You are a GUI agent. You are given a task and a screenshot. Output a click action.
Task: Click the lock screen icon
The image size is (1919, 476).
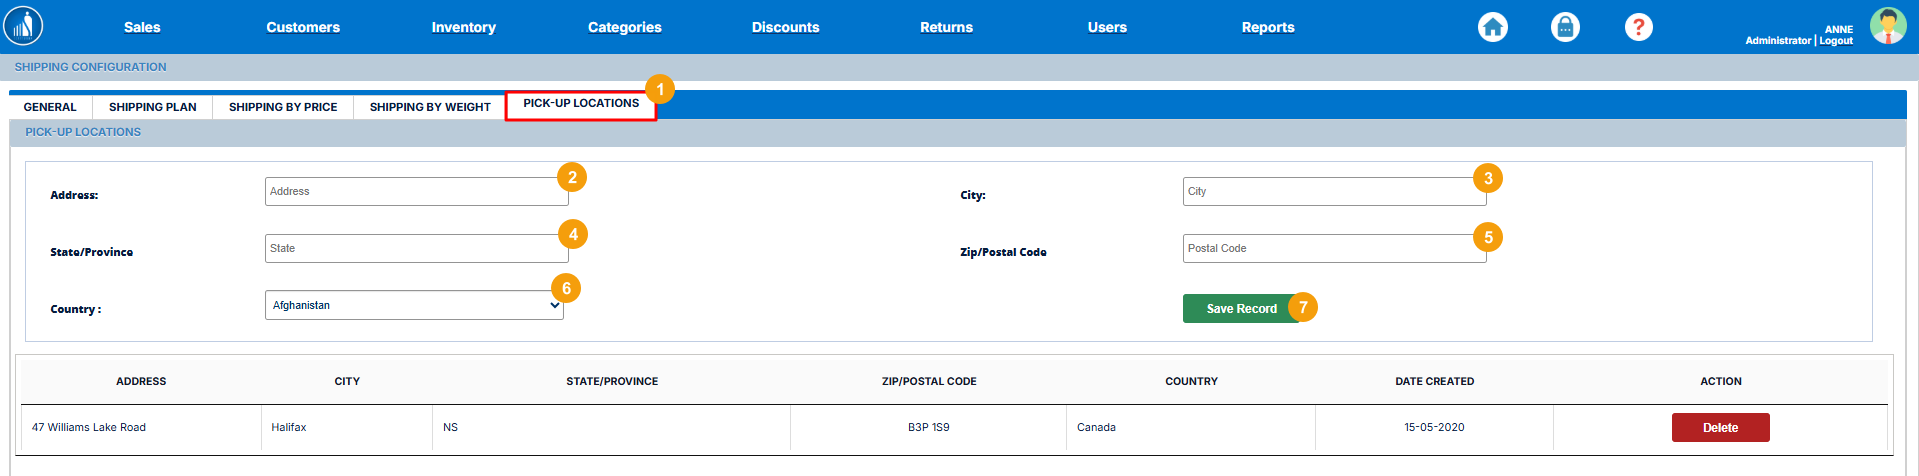coord(1565,27)
